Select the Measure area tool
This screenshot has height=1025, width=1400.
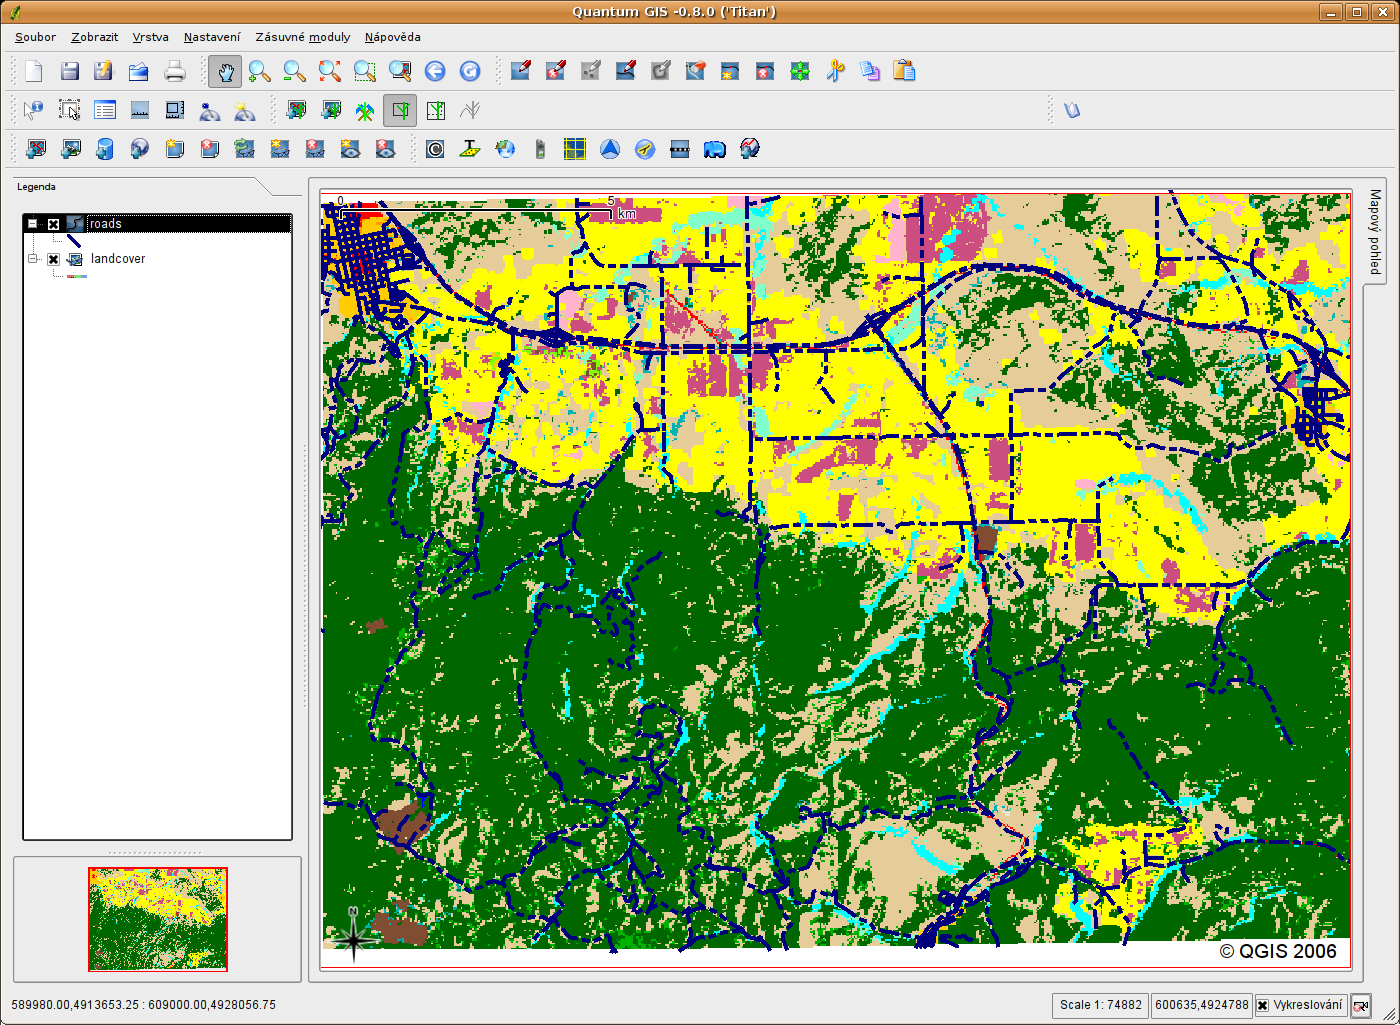pos(175,110)
